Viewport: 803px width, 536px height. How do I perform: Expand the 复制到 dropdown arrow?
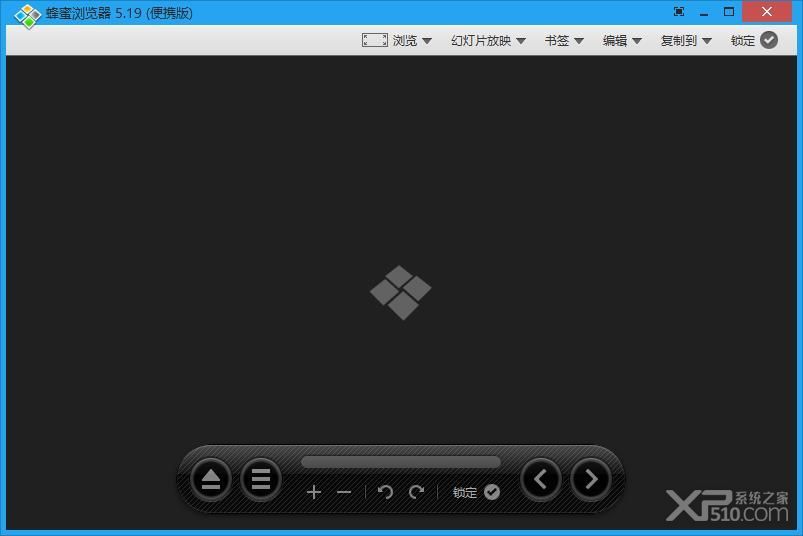(707, 41)
